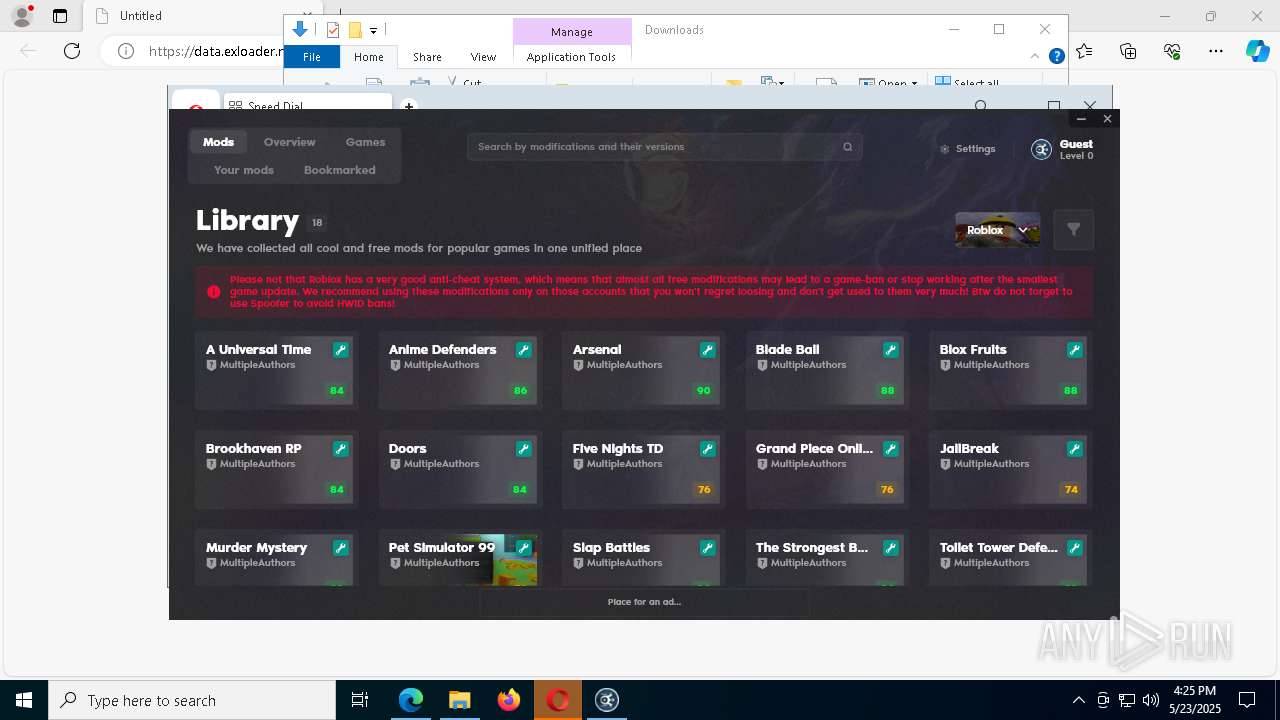The width and height of the screenshot is (1280, 720).
Task: Open wrench icon on Grand Piece Online card
Action: [890, 449]
